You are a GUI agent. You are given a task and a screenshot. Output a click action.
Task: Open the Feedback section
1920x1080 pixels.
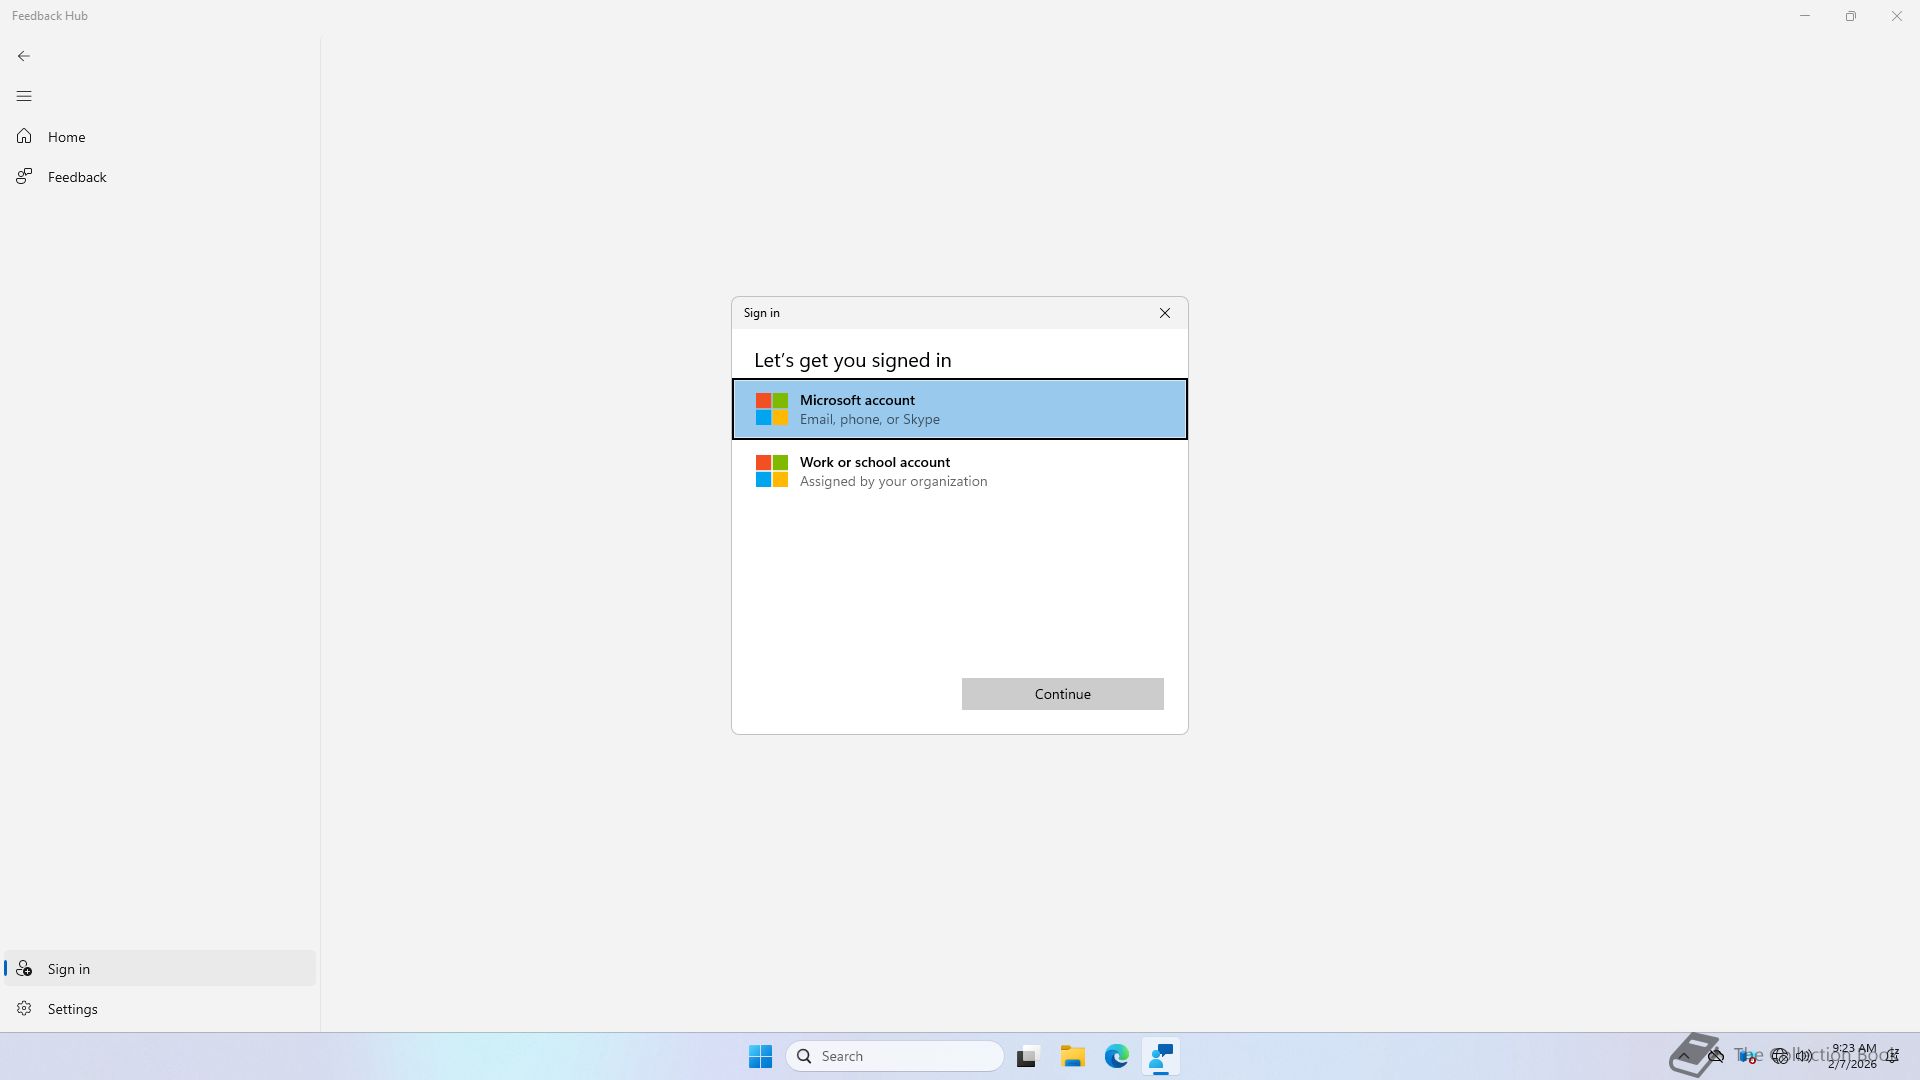(76, 177)
